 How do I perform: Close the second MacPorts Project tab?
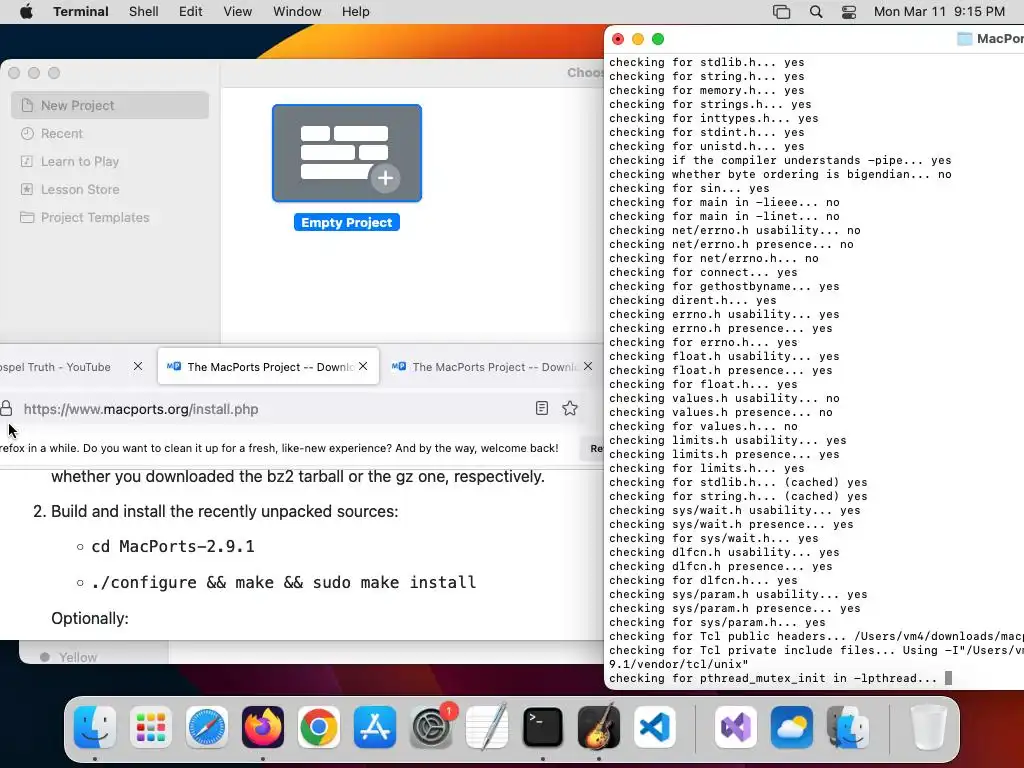point(588,366)
